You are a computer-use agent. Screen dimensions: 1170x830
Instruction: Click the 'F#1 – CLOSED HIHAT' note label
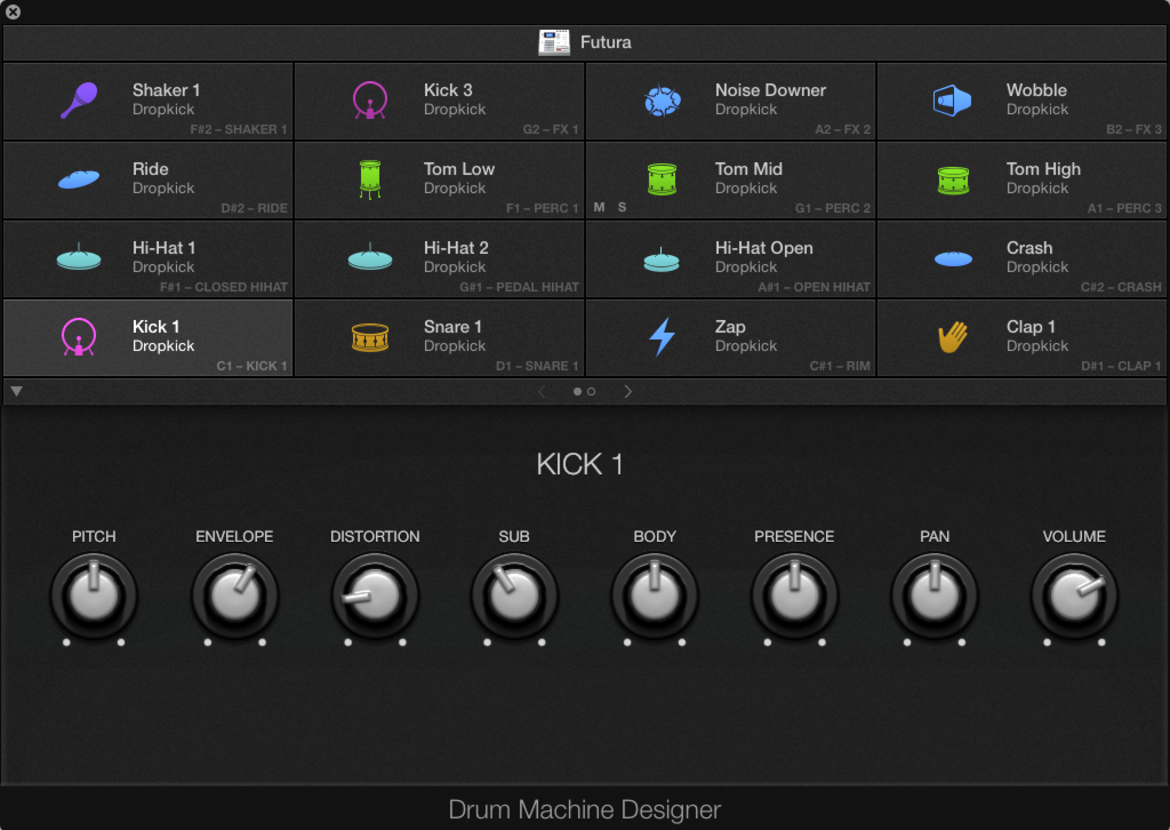(x=224, y=287)
